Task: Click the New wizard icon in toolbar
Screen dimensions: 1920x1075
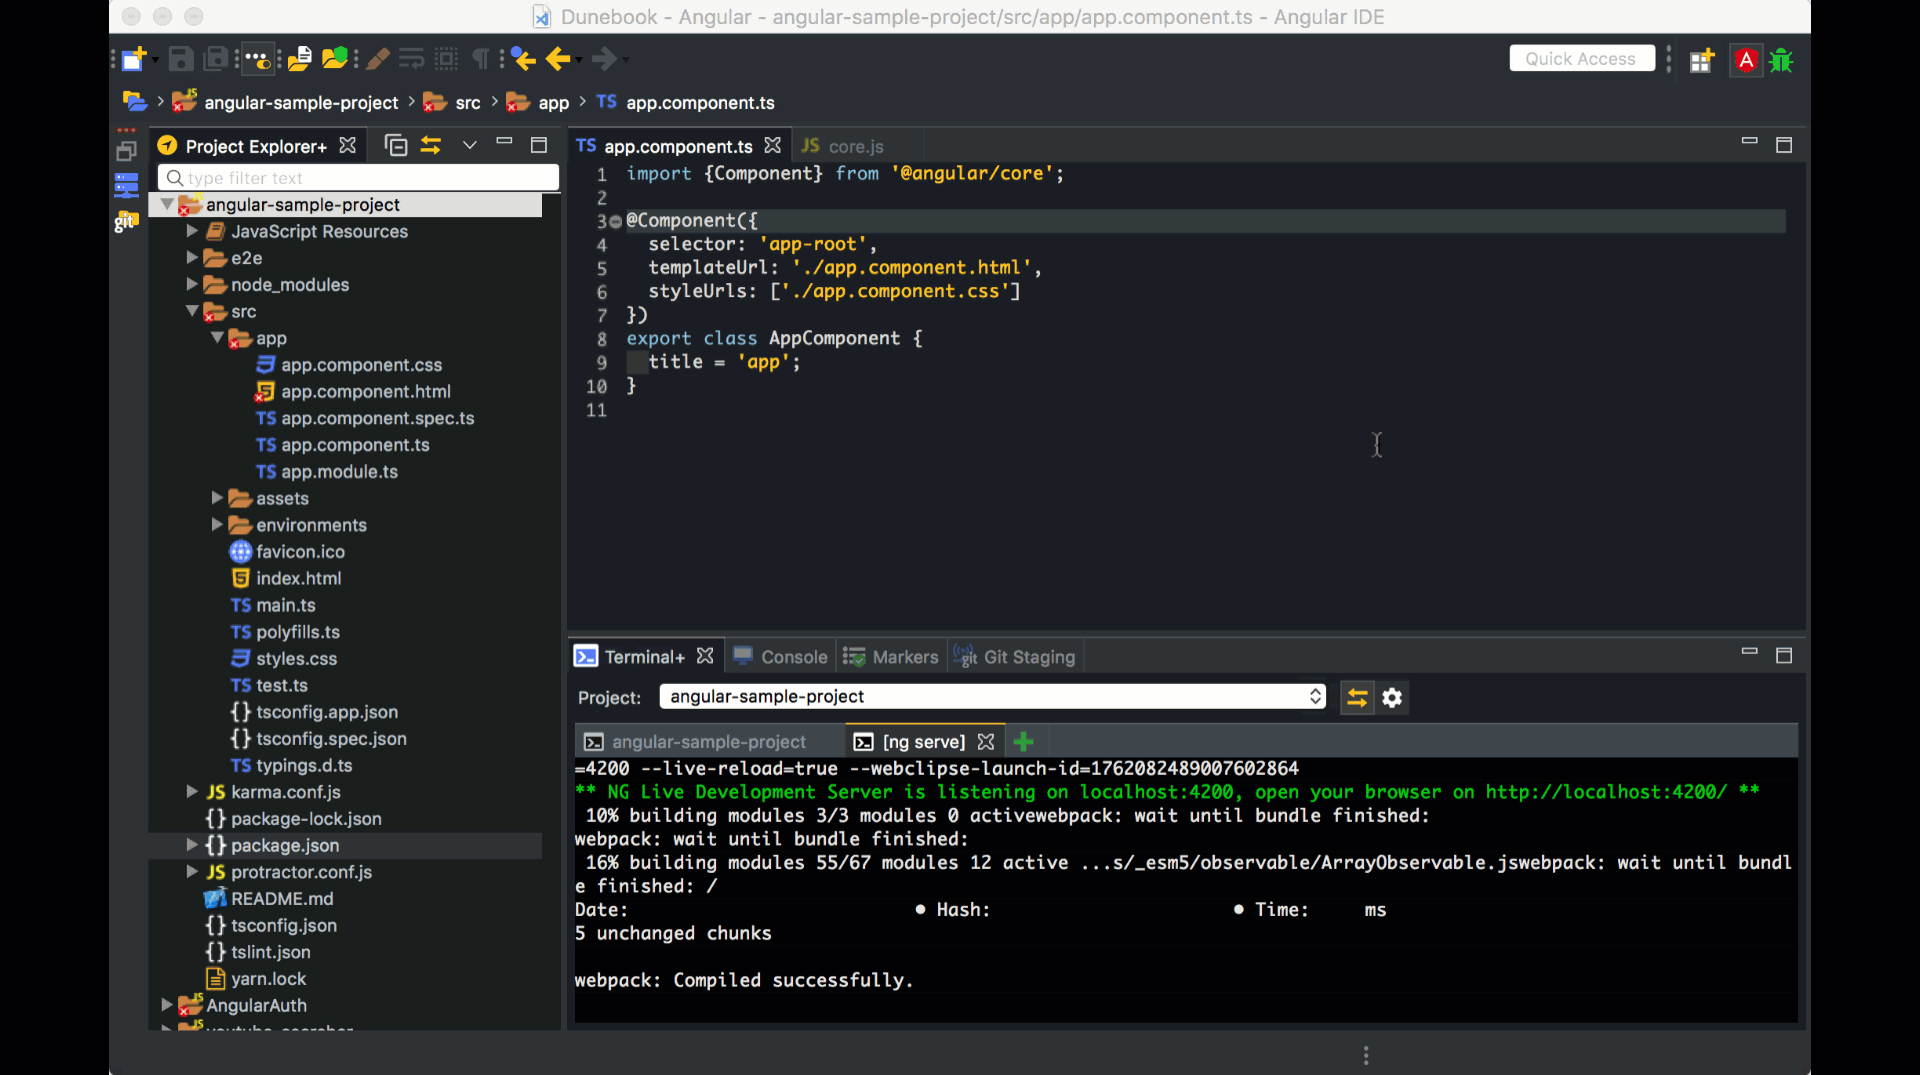Action: coord(133,60)
